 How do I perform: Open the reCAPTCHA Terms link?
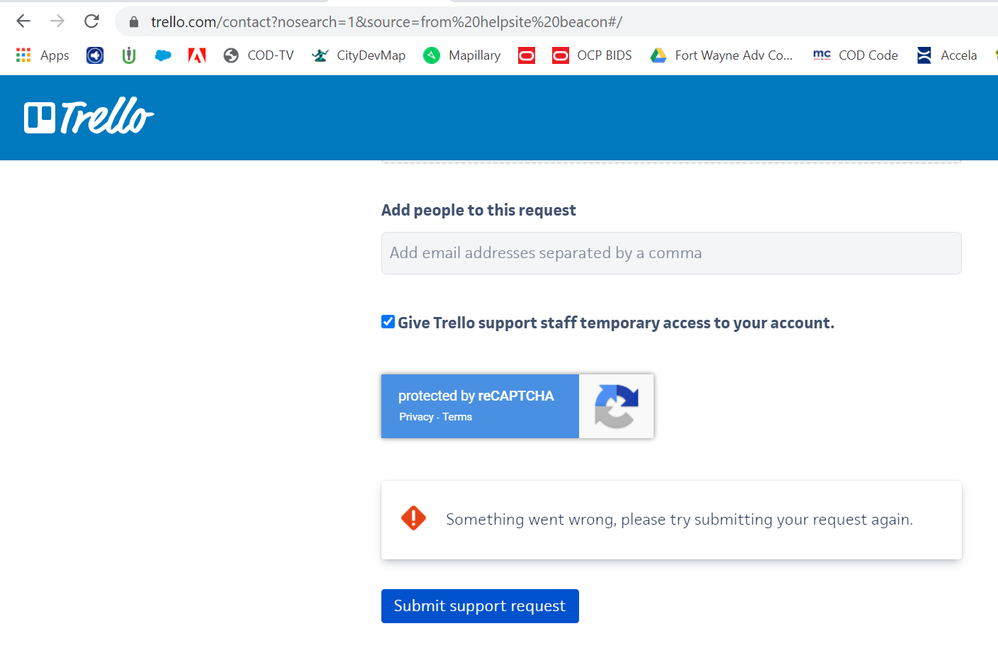pyautogui.click(x=457, y=417)
